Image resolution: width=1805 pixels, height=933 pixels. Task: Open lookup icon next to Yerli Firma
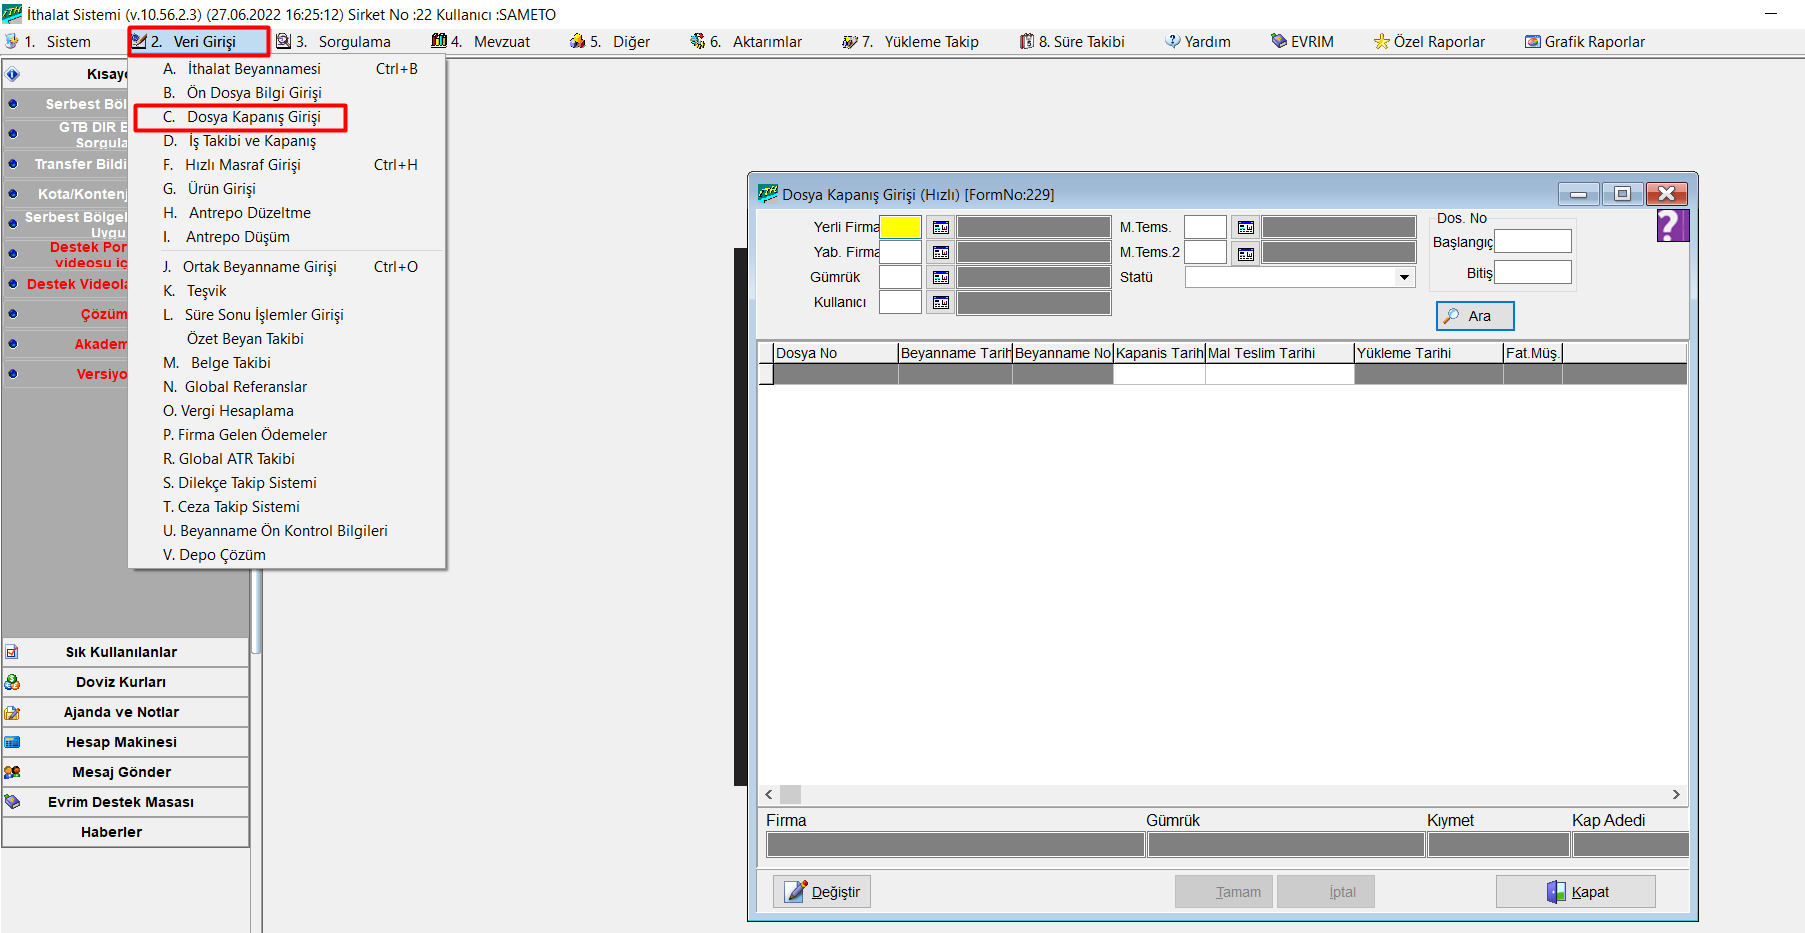point(940,228)
